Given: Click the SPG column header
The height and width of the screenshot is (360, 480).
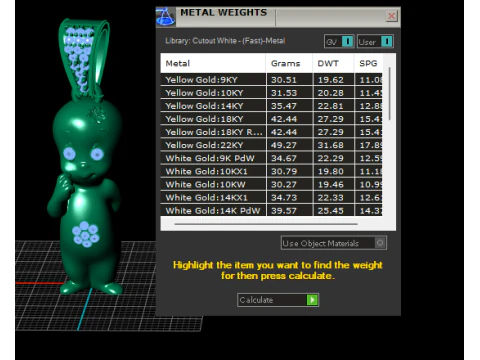Looking at the screenshot, I should [368, 63].
